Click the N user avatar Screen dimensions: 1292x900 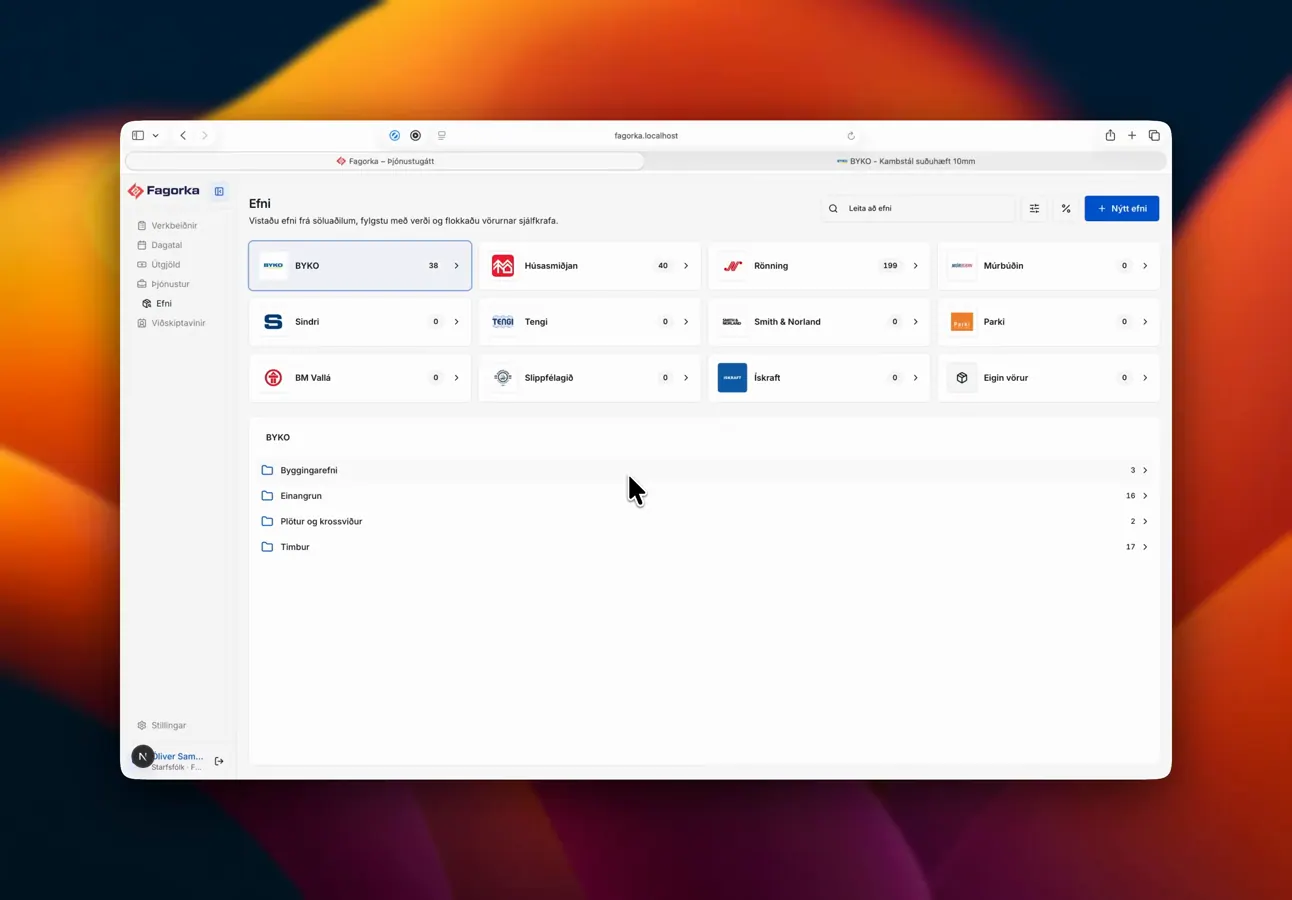click(x=143, y=757)
